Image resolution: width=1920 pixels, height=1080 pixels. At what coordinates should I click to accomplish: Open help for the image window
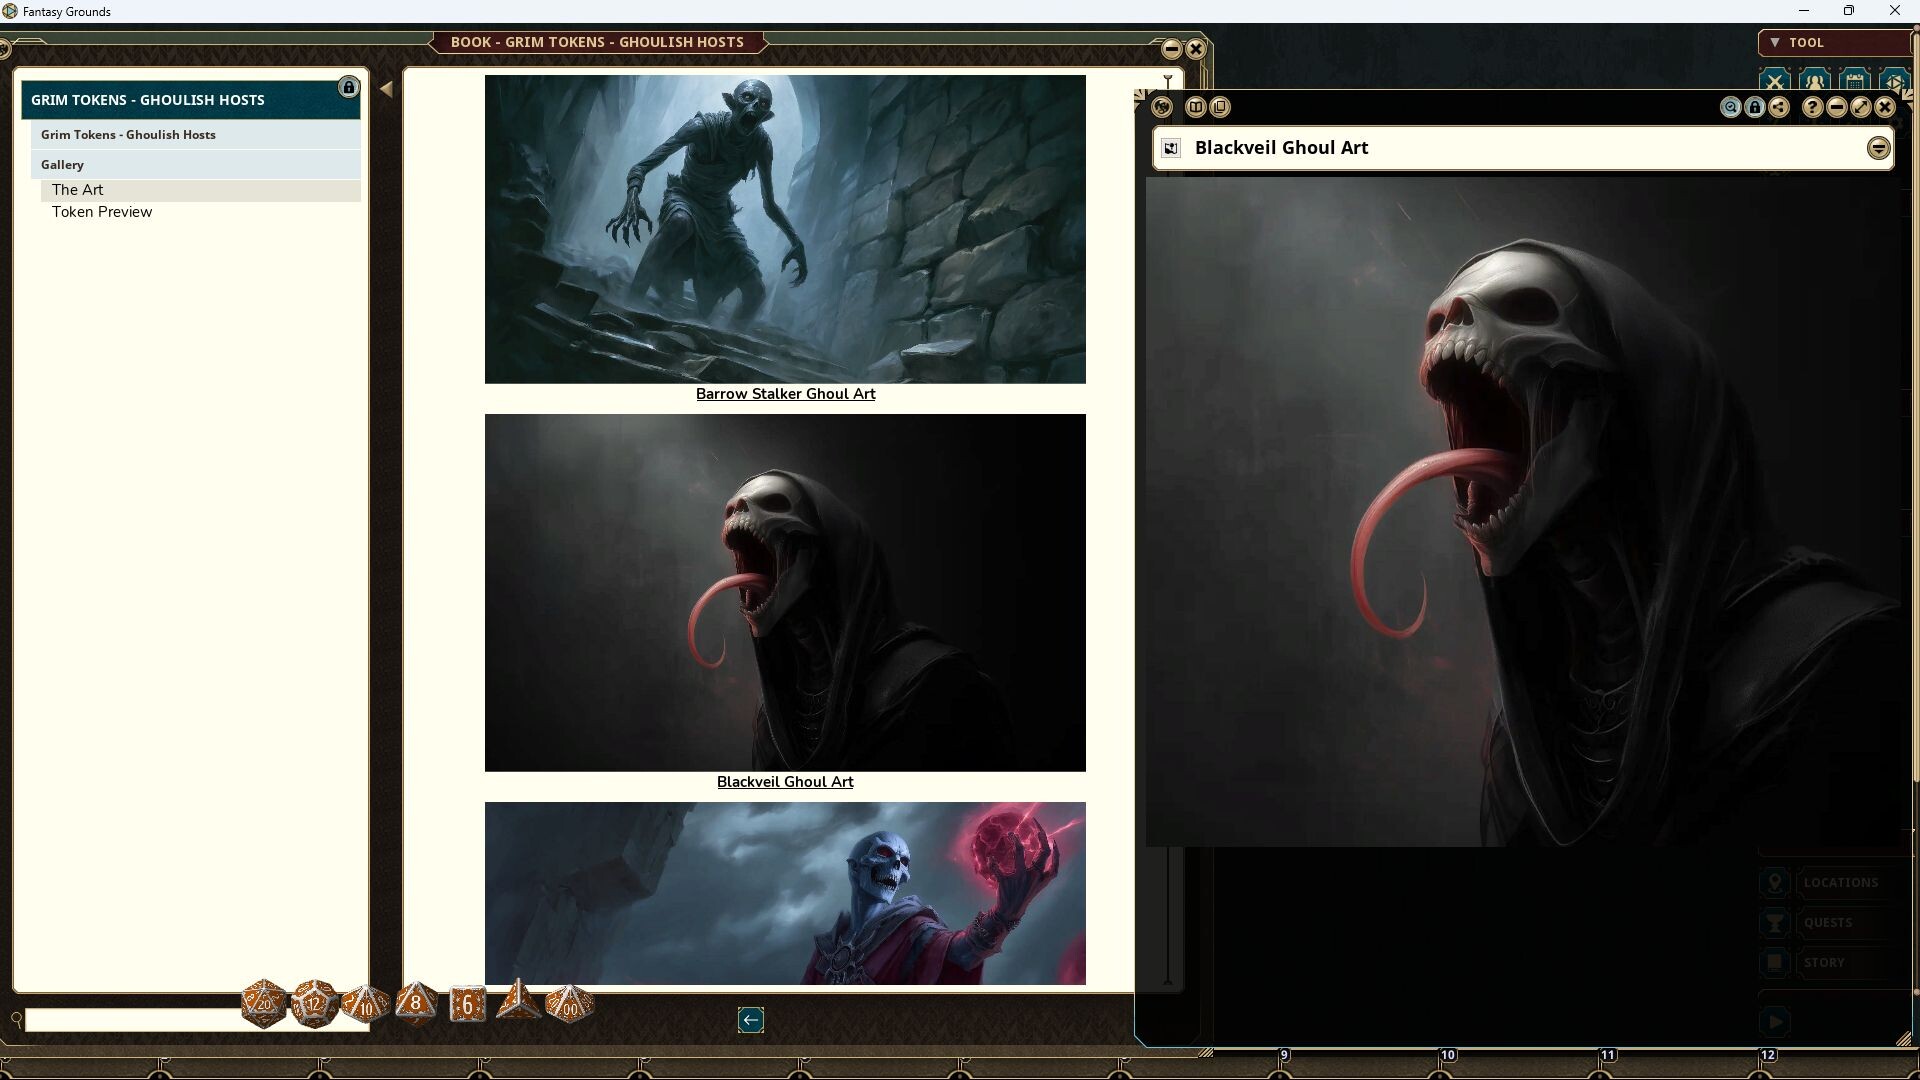click(x=1812, y=107)
